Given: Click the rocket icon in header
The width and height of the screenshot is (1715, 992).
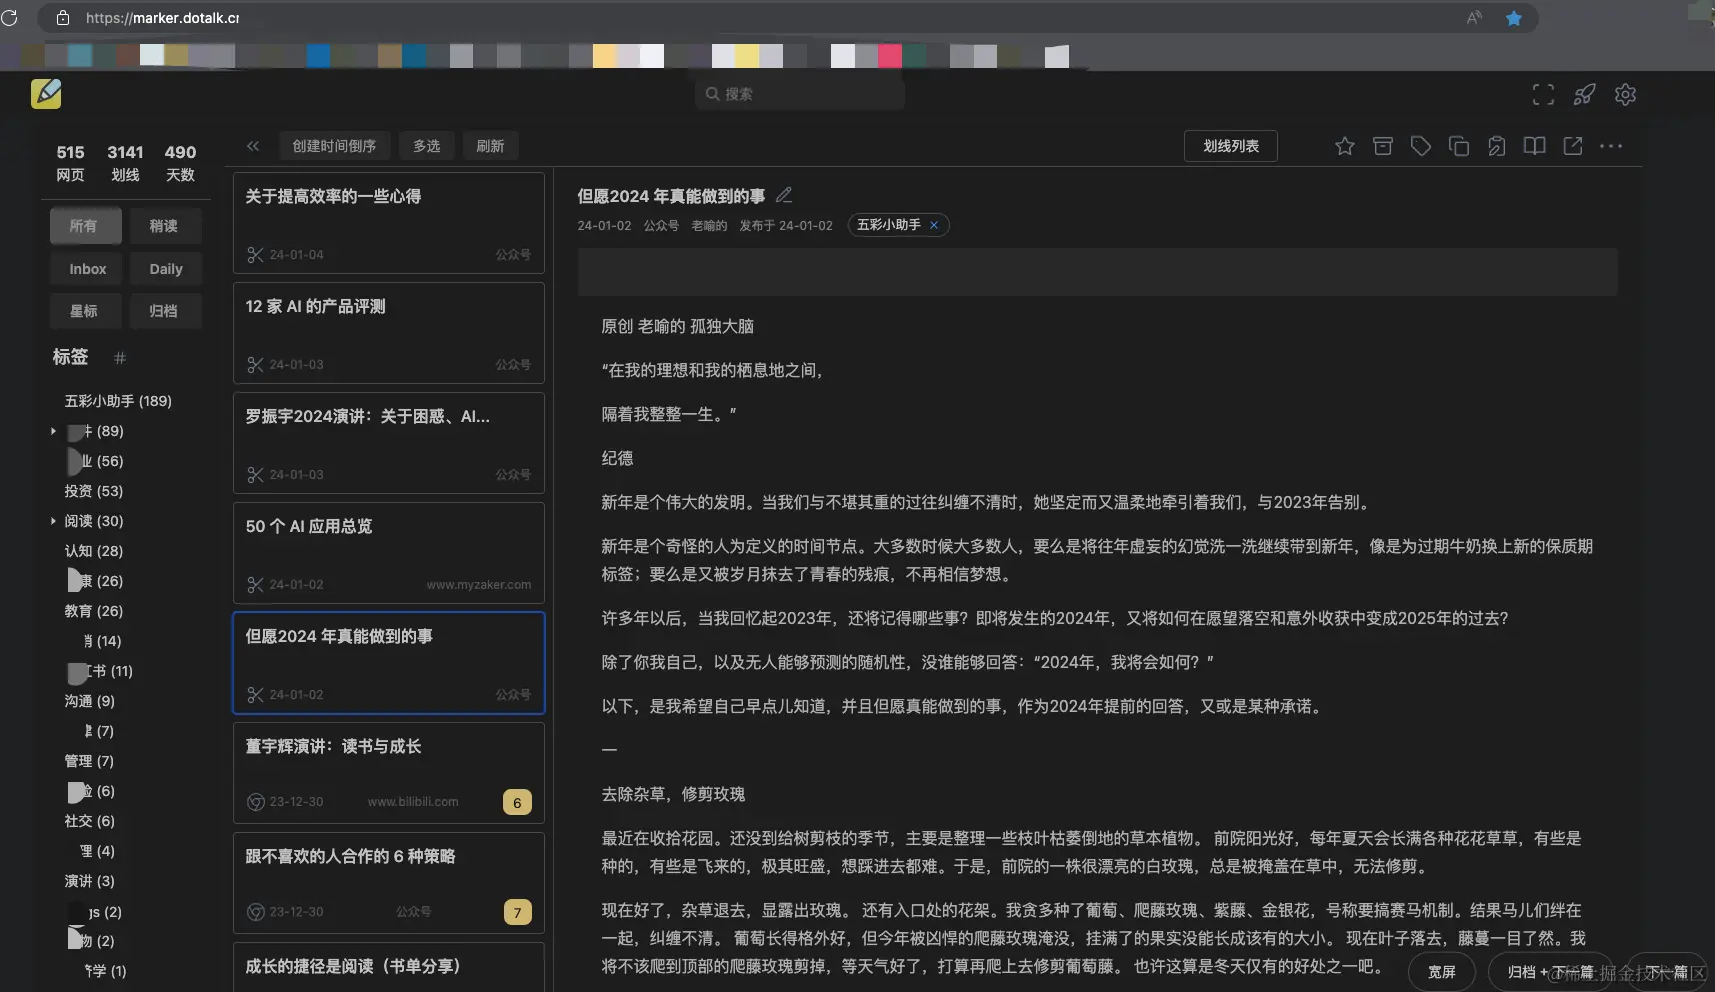Looking at the screenshot, I should (x=1584, y=94).
